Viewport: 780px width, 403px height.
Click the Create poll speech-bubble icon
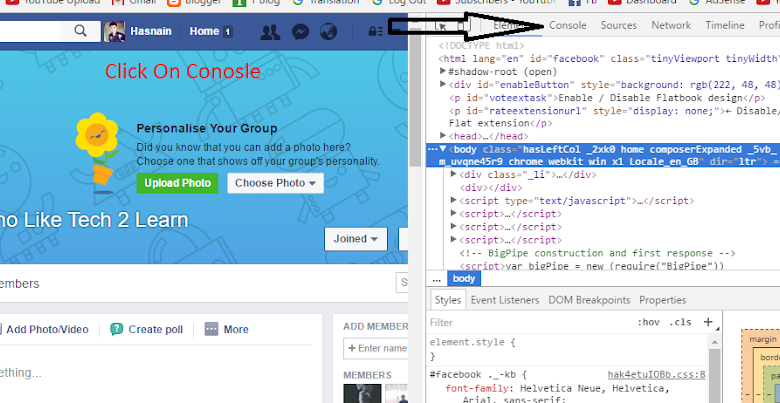[x=117, y=329]
